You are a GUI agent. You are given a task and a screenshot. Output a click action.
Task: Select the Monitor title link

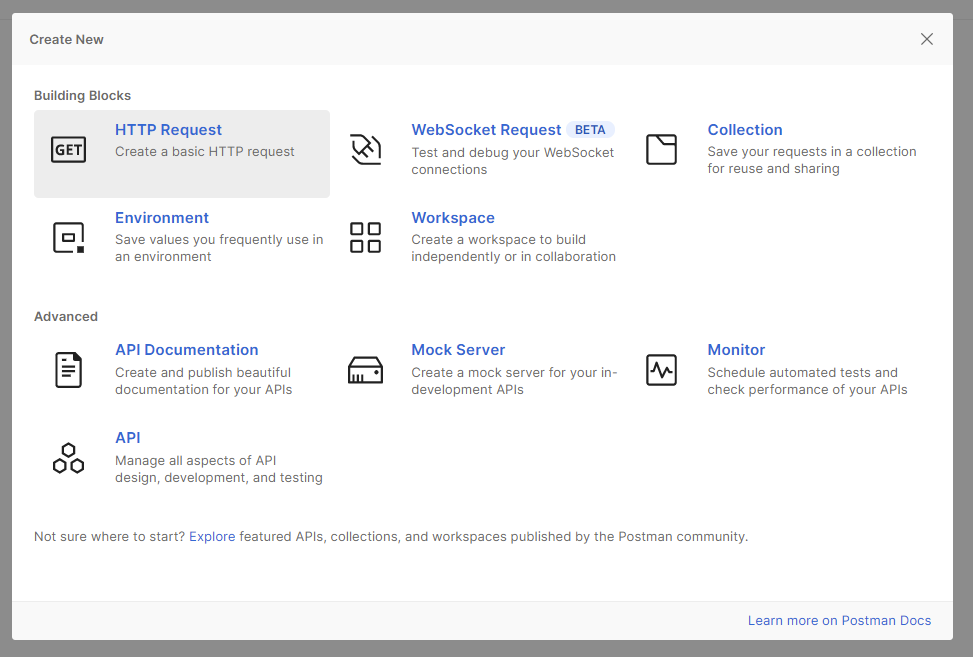[x=736, y=350]
